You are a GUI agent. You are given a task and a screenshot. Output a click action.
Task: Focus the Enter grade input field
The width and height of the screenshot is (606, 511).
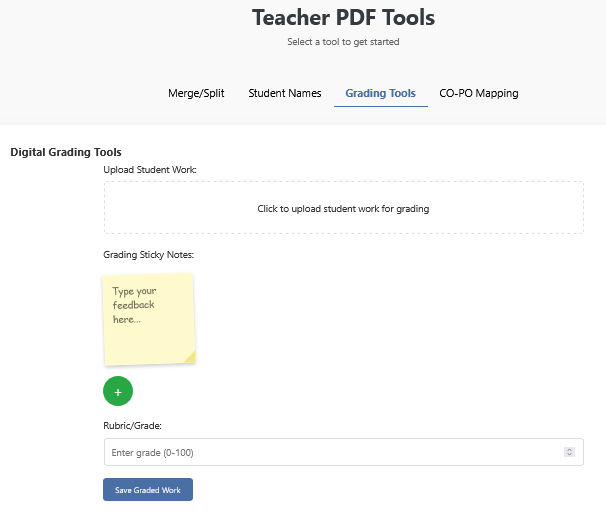click(x=330, y=452)
